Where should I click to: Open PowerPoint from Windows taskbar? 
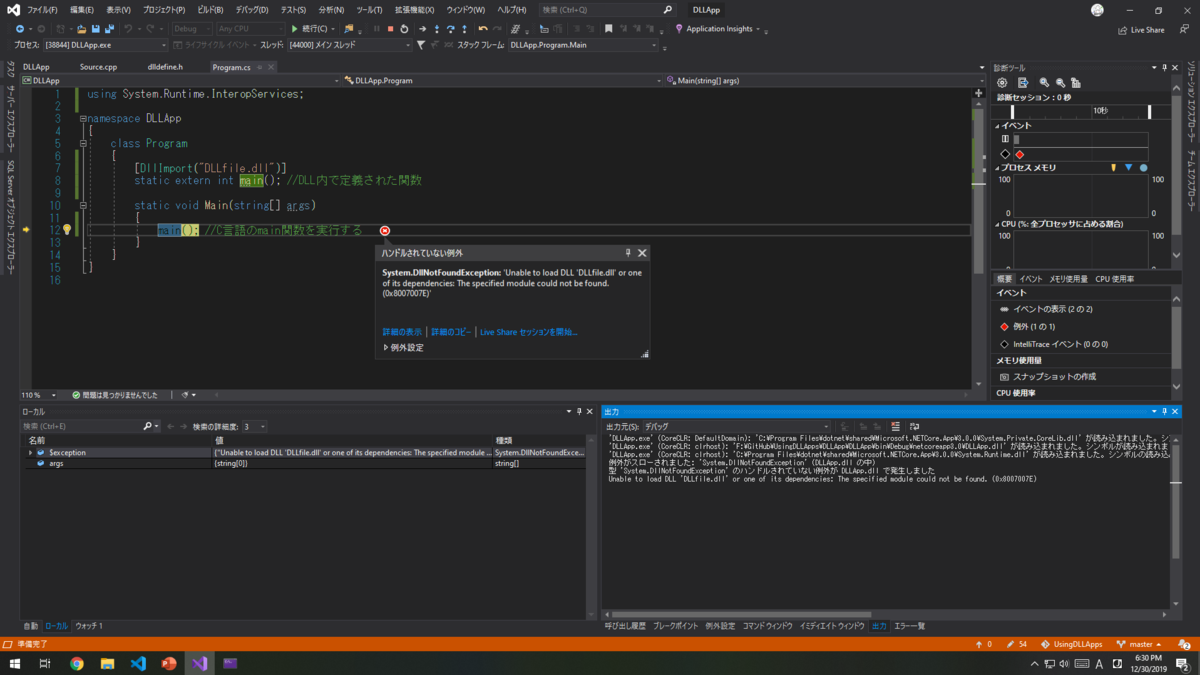click(169, 663)
